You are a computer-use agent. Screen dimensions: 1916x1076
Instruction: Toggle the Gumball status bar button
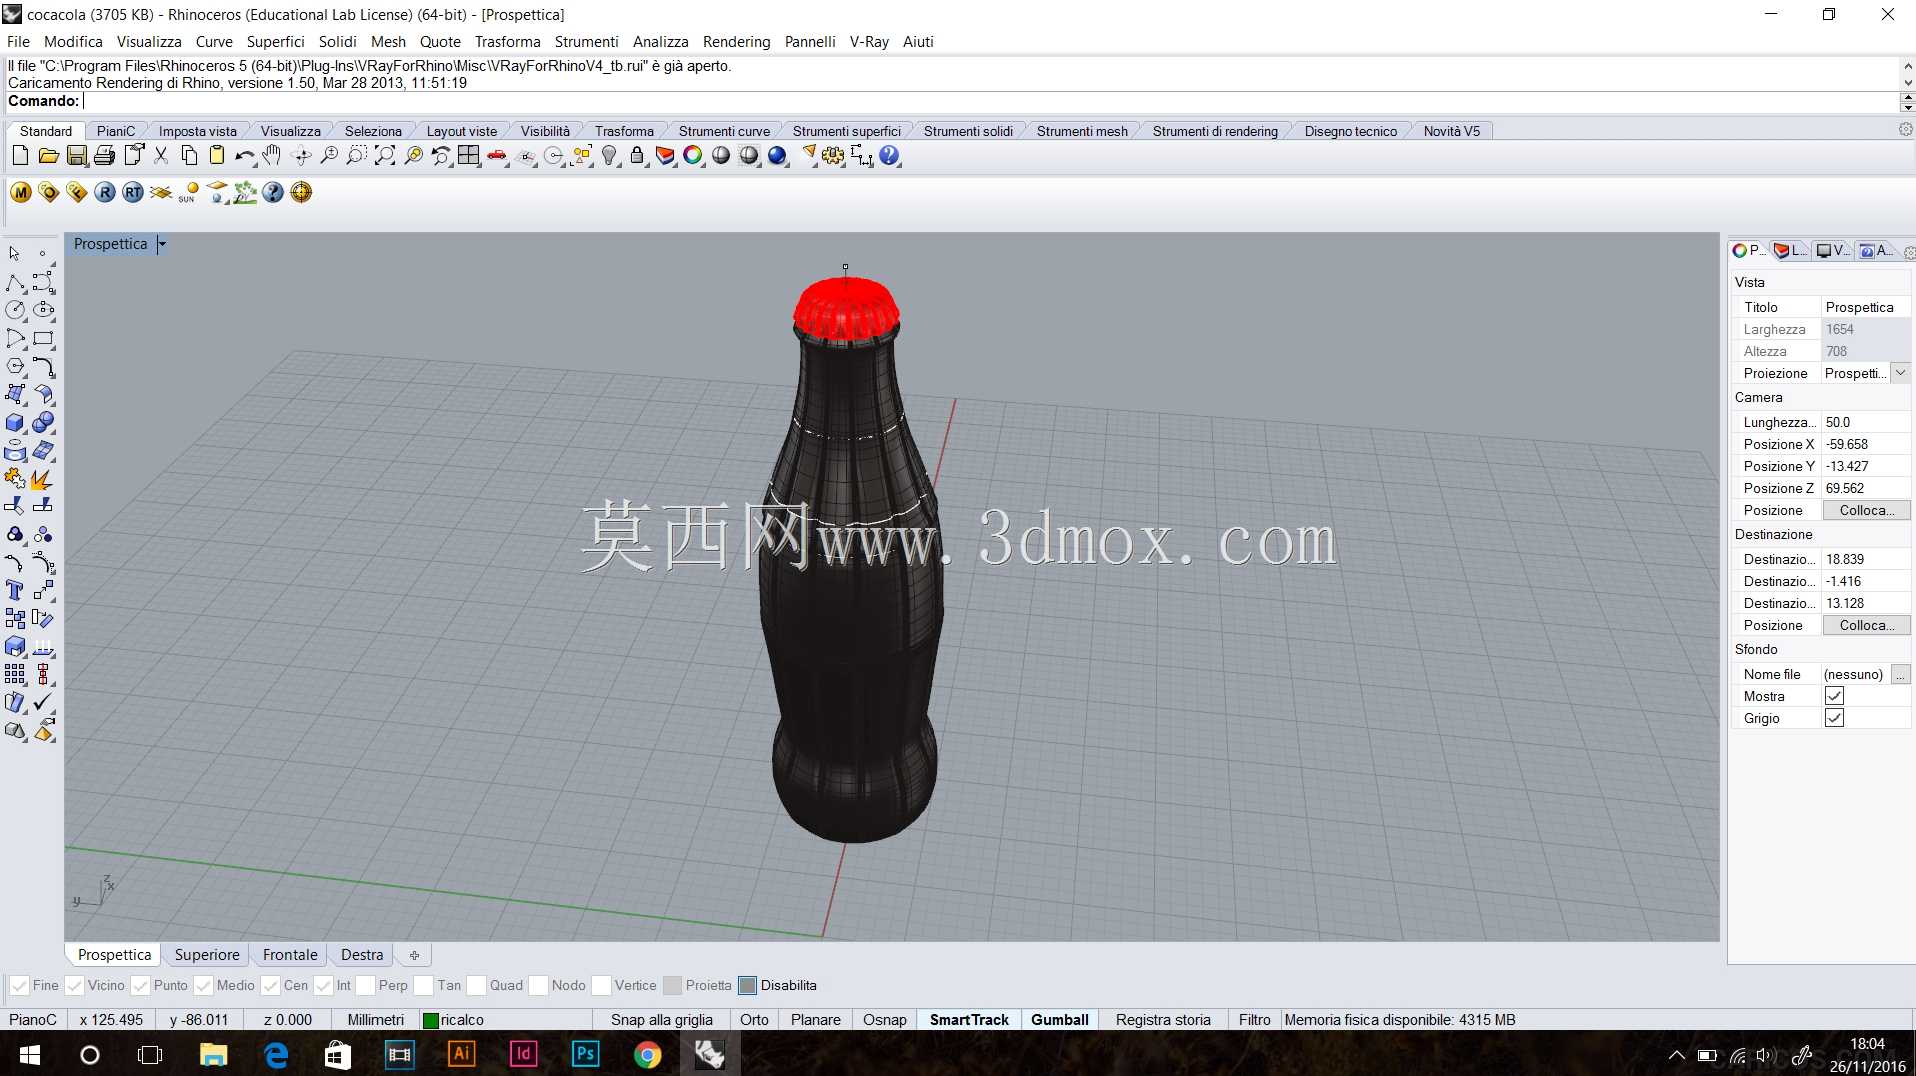tap(1059, 1020)
